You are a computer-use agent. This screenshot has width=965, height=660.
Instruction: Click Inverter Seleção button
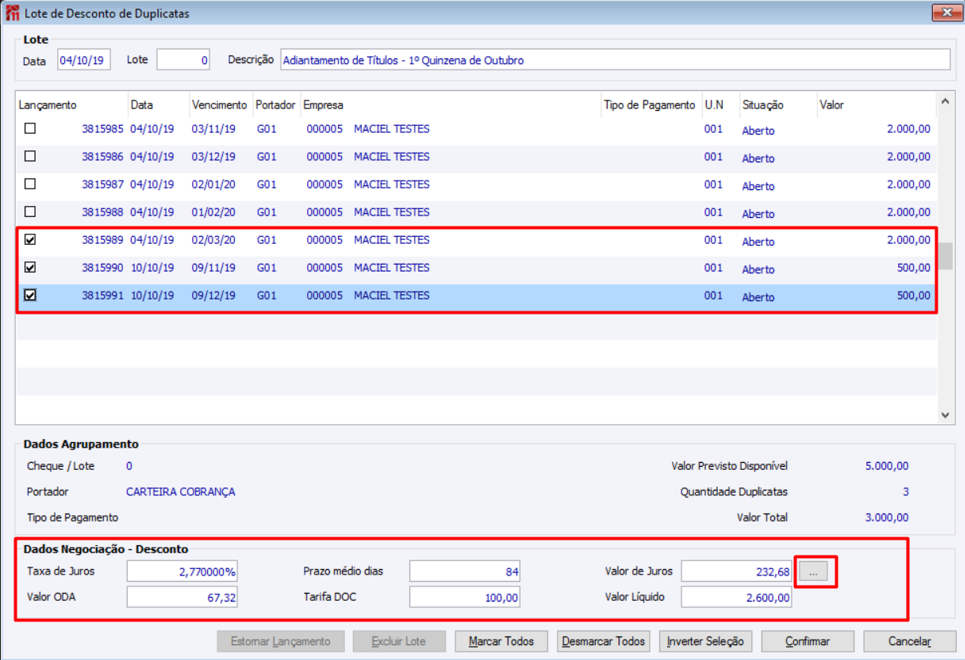coord(705,641)
